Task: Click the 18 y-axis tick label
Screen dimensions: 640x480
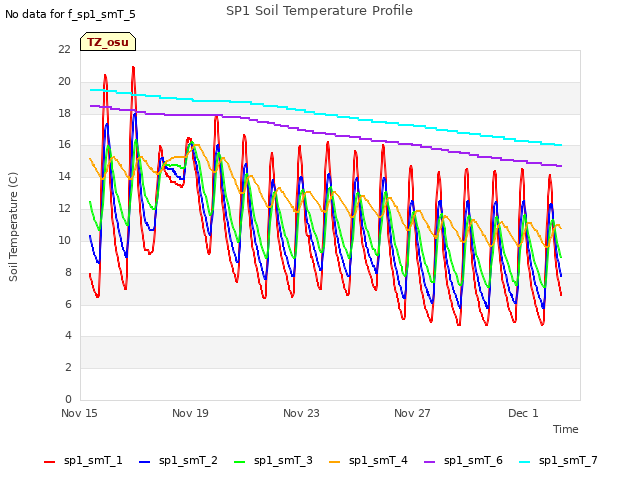Action: [64, 113]
